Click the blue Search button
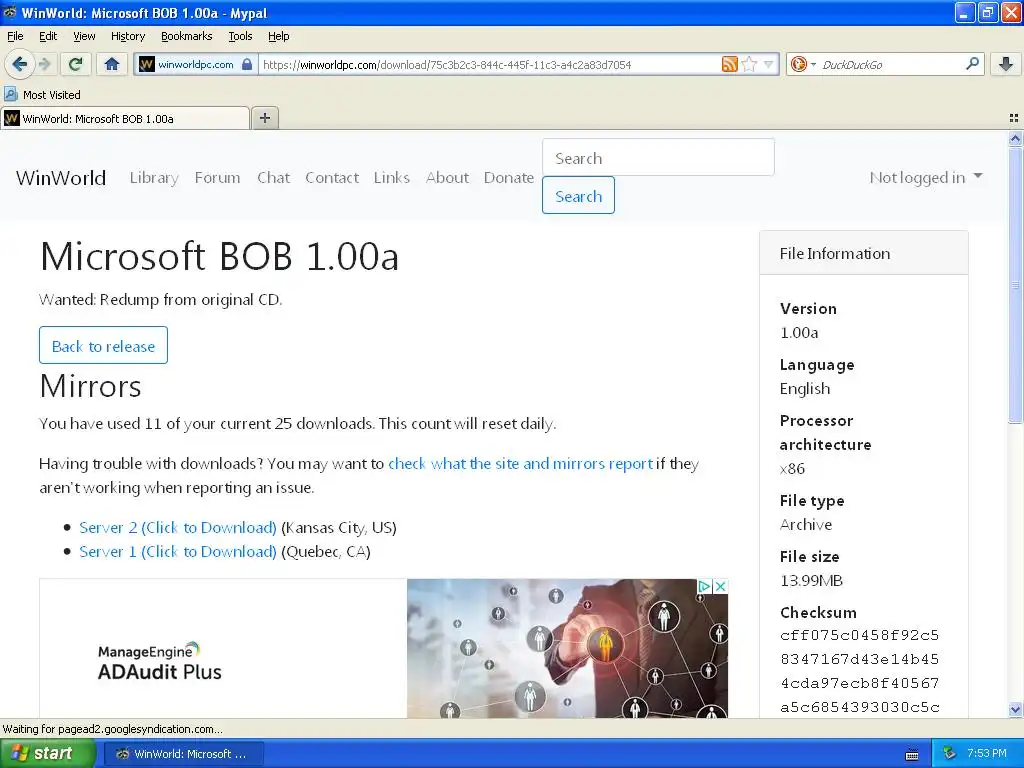Image resolution: width=1024 pixels, height=768 pixels. point(579,195)
